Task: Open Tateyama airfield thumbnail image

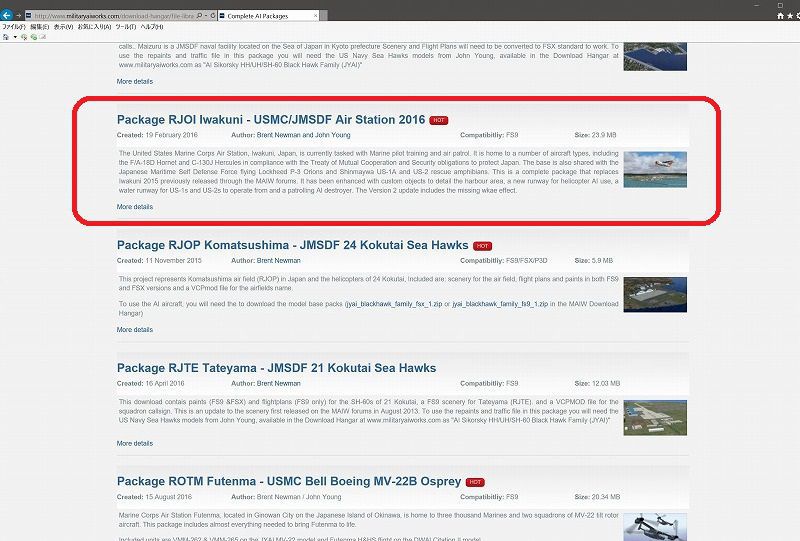Action: 655,417
